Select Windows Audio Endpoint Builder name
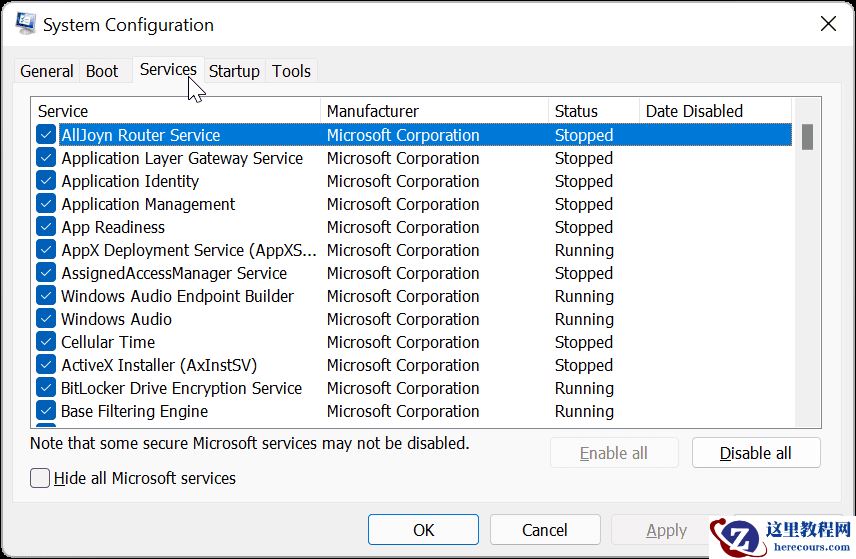This screenshot has width=856, height=559. pos(177,295)
